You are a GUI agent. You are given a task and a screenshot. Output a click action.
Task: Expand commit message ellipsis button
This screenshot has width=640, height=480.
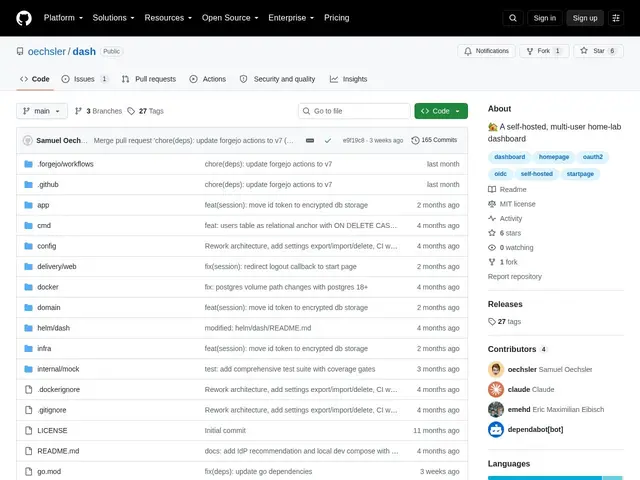pyautogui.click(x=310, y=140)
